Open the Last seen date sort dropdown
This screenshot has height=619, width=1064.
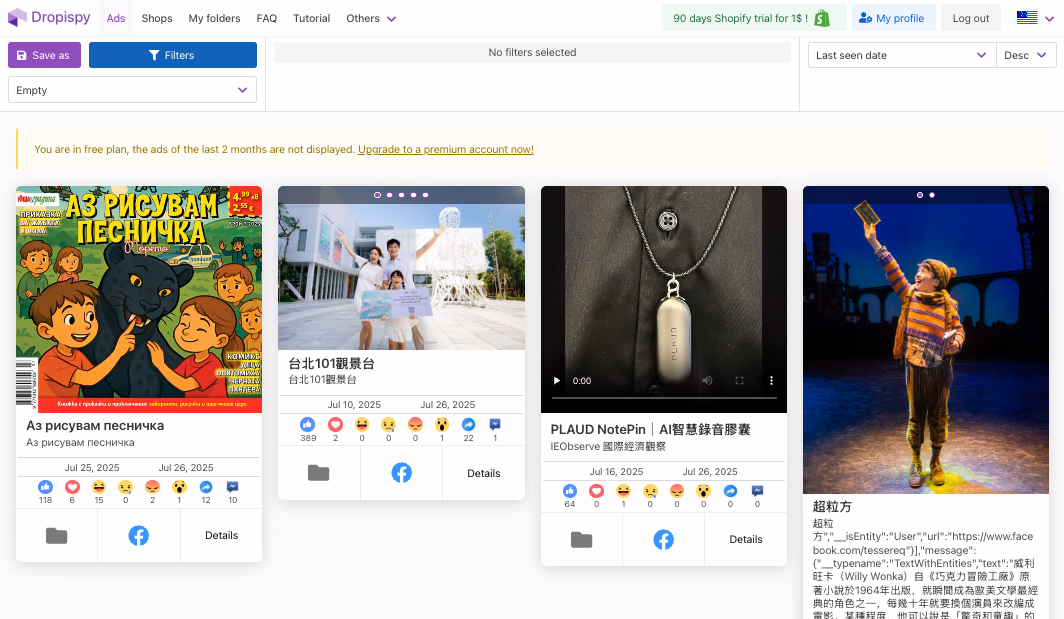(902, 55)
